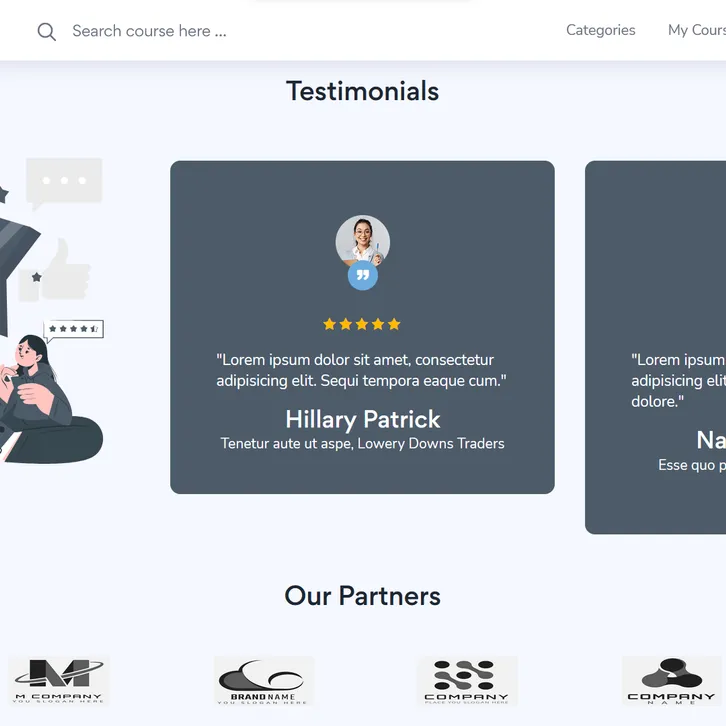Click the five-star rating row
Image resolution: width=726 pixels, height=726 pixels.
(x=362, y=324)
